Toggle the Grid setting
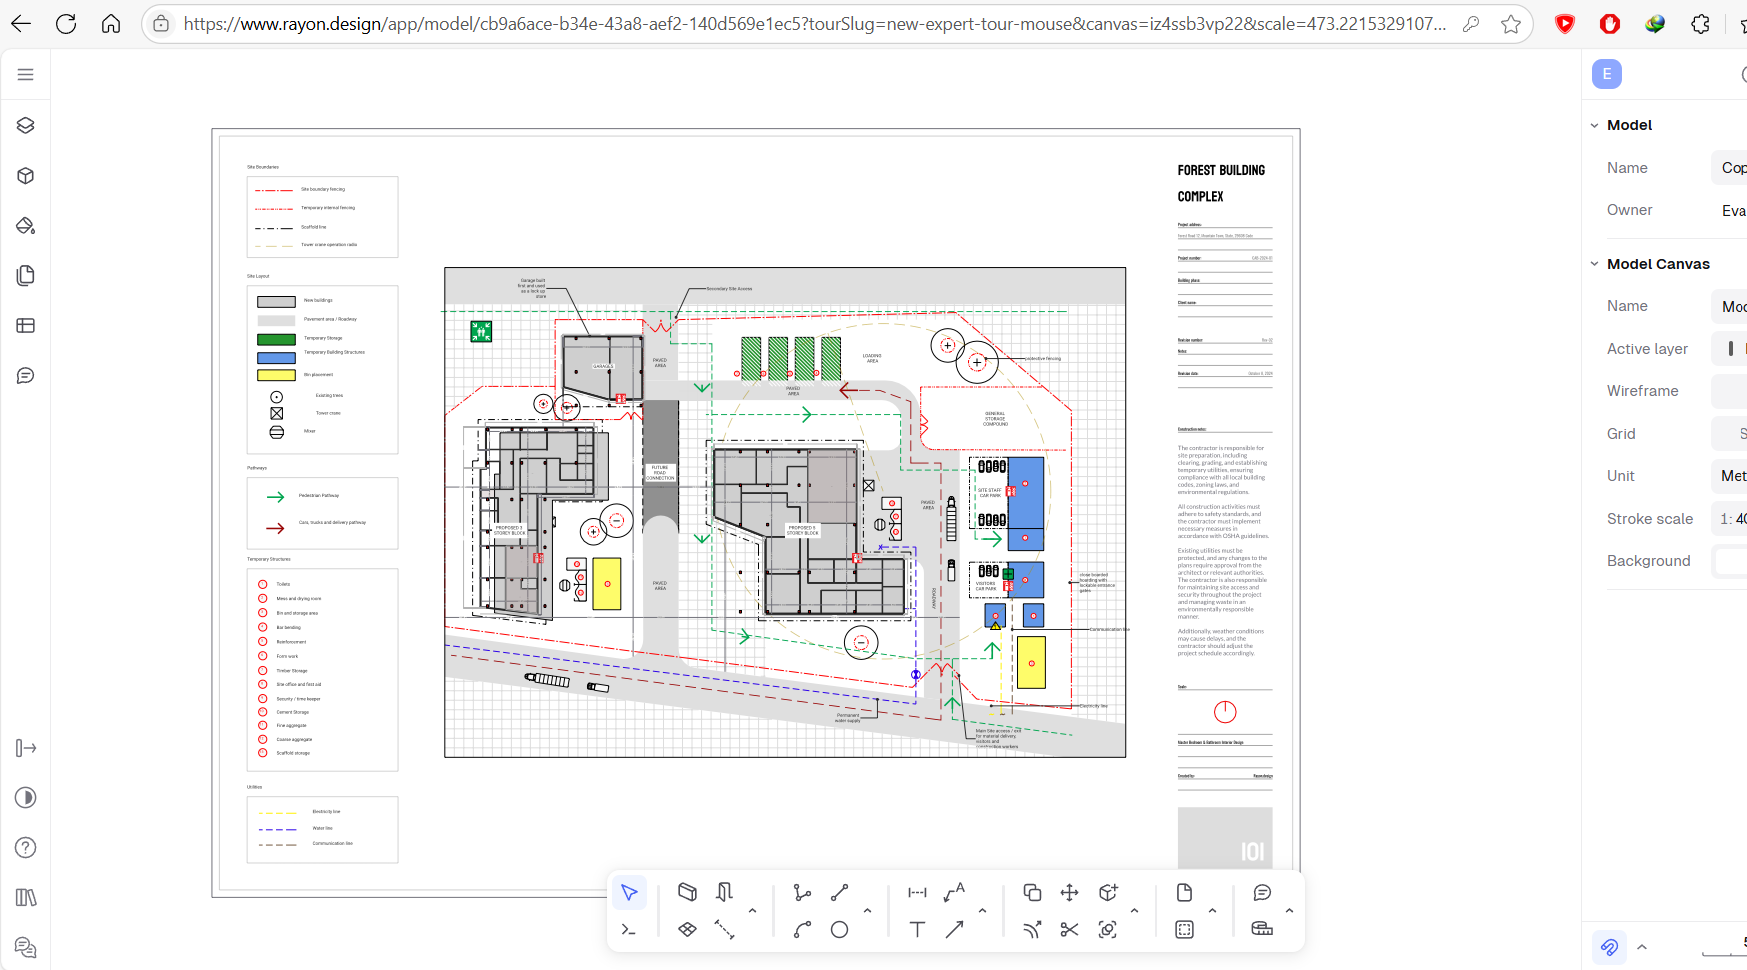 [1729, 434]
